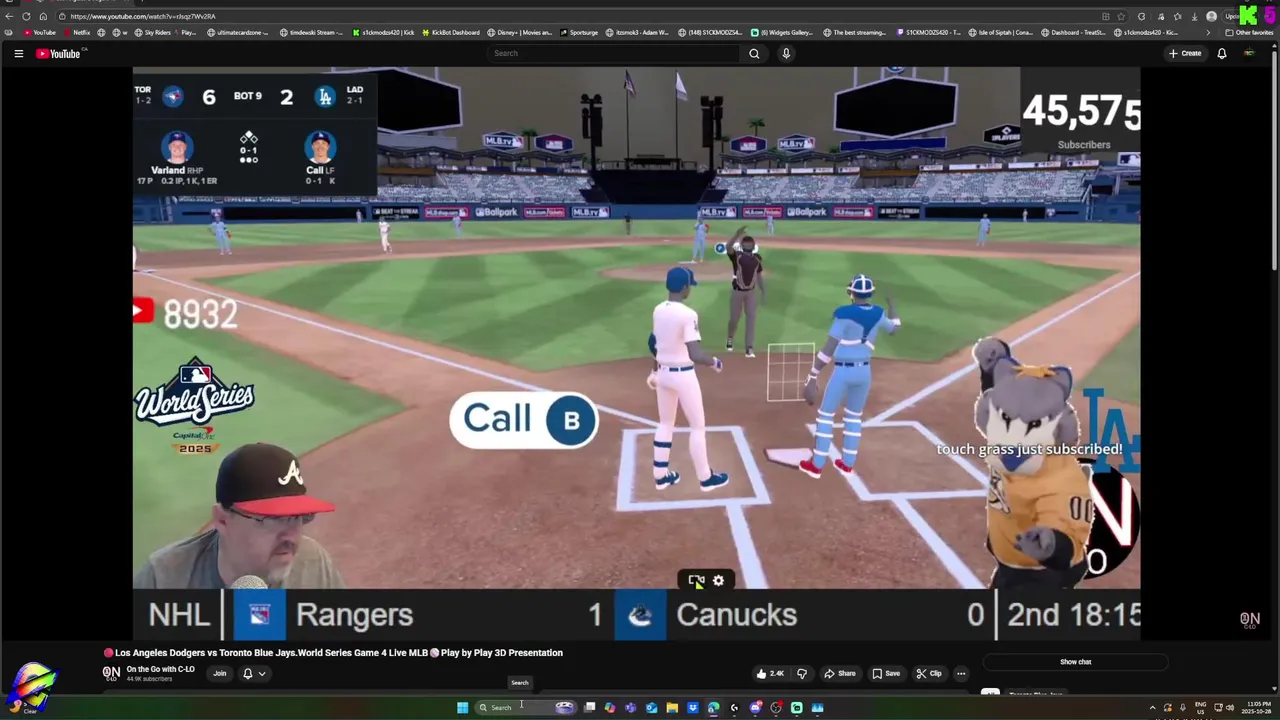Save the video to a playlist

click(886, 673)
